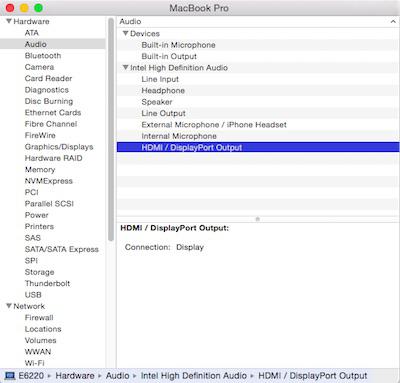
Task: Select Diagnostics in sidebar
Action: 47,90
